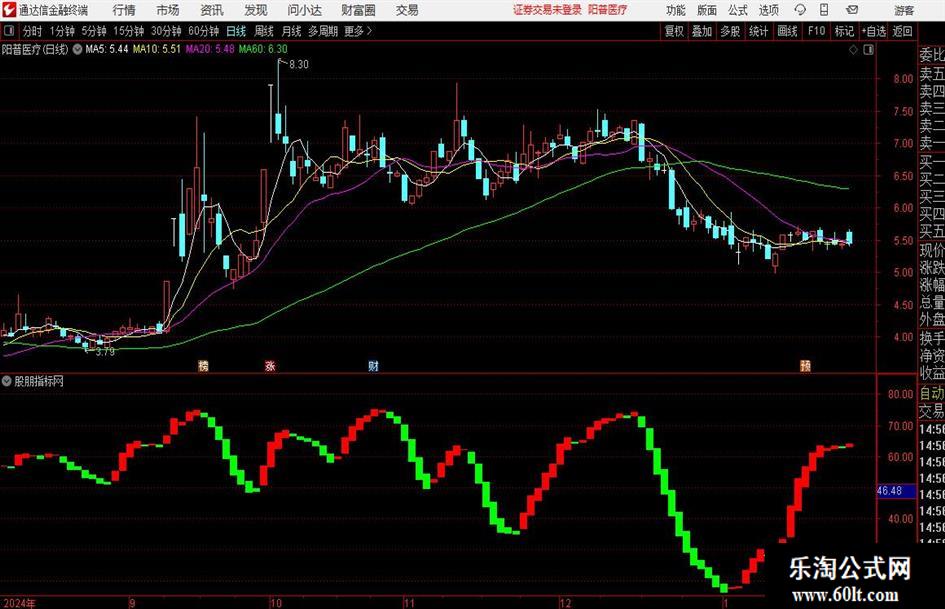Open the 发现 menu
Screen dimensions: 945x609
pos(256,10)
